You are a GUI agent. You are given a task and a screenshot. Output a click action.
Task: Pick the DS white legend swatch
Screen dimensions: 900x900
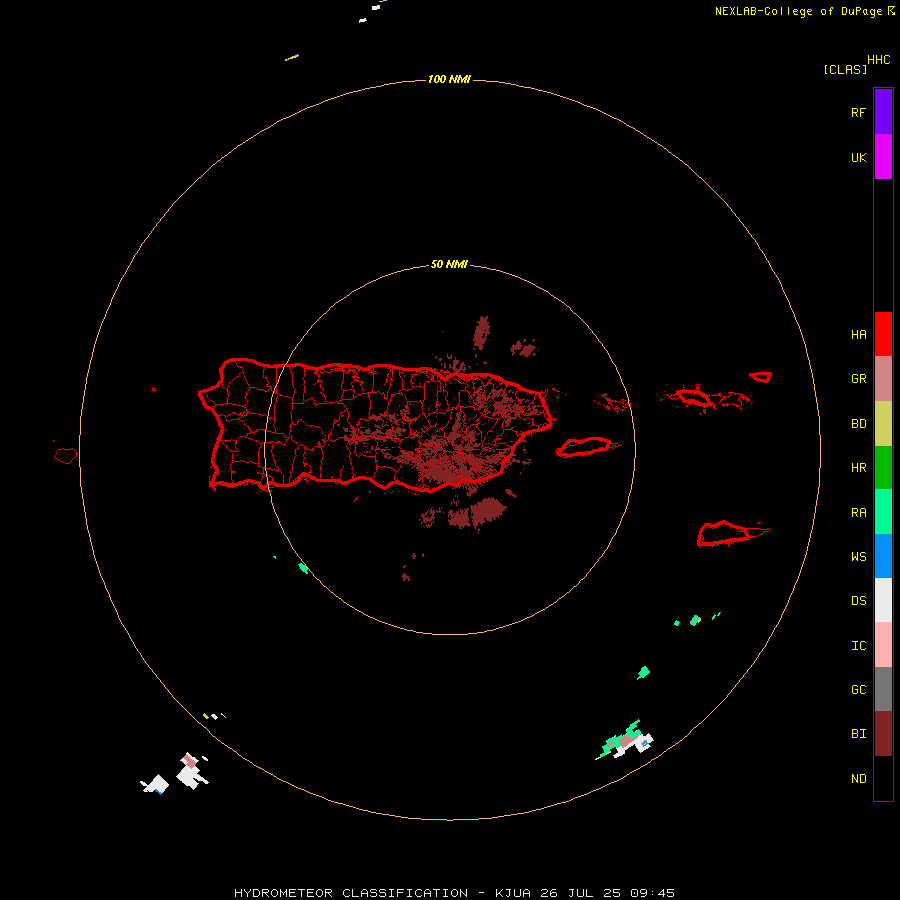pyautogui.click(x=883, y=600)
